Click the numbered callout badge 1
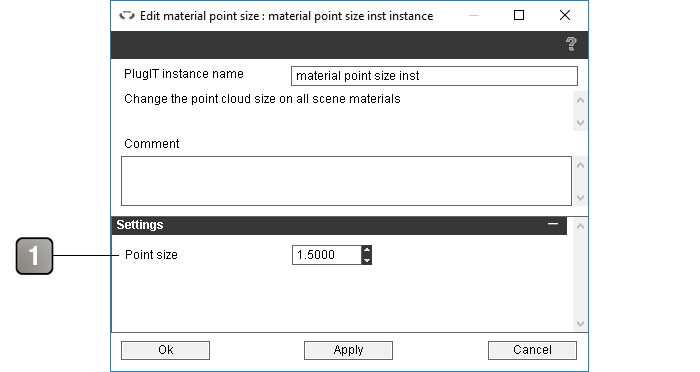Viewport: 700px width, 372px height. pyautogui.click(x=34, y=256)
